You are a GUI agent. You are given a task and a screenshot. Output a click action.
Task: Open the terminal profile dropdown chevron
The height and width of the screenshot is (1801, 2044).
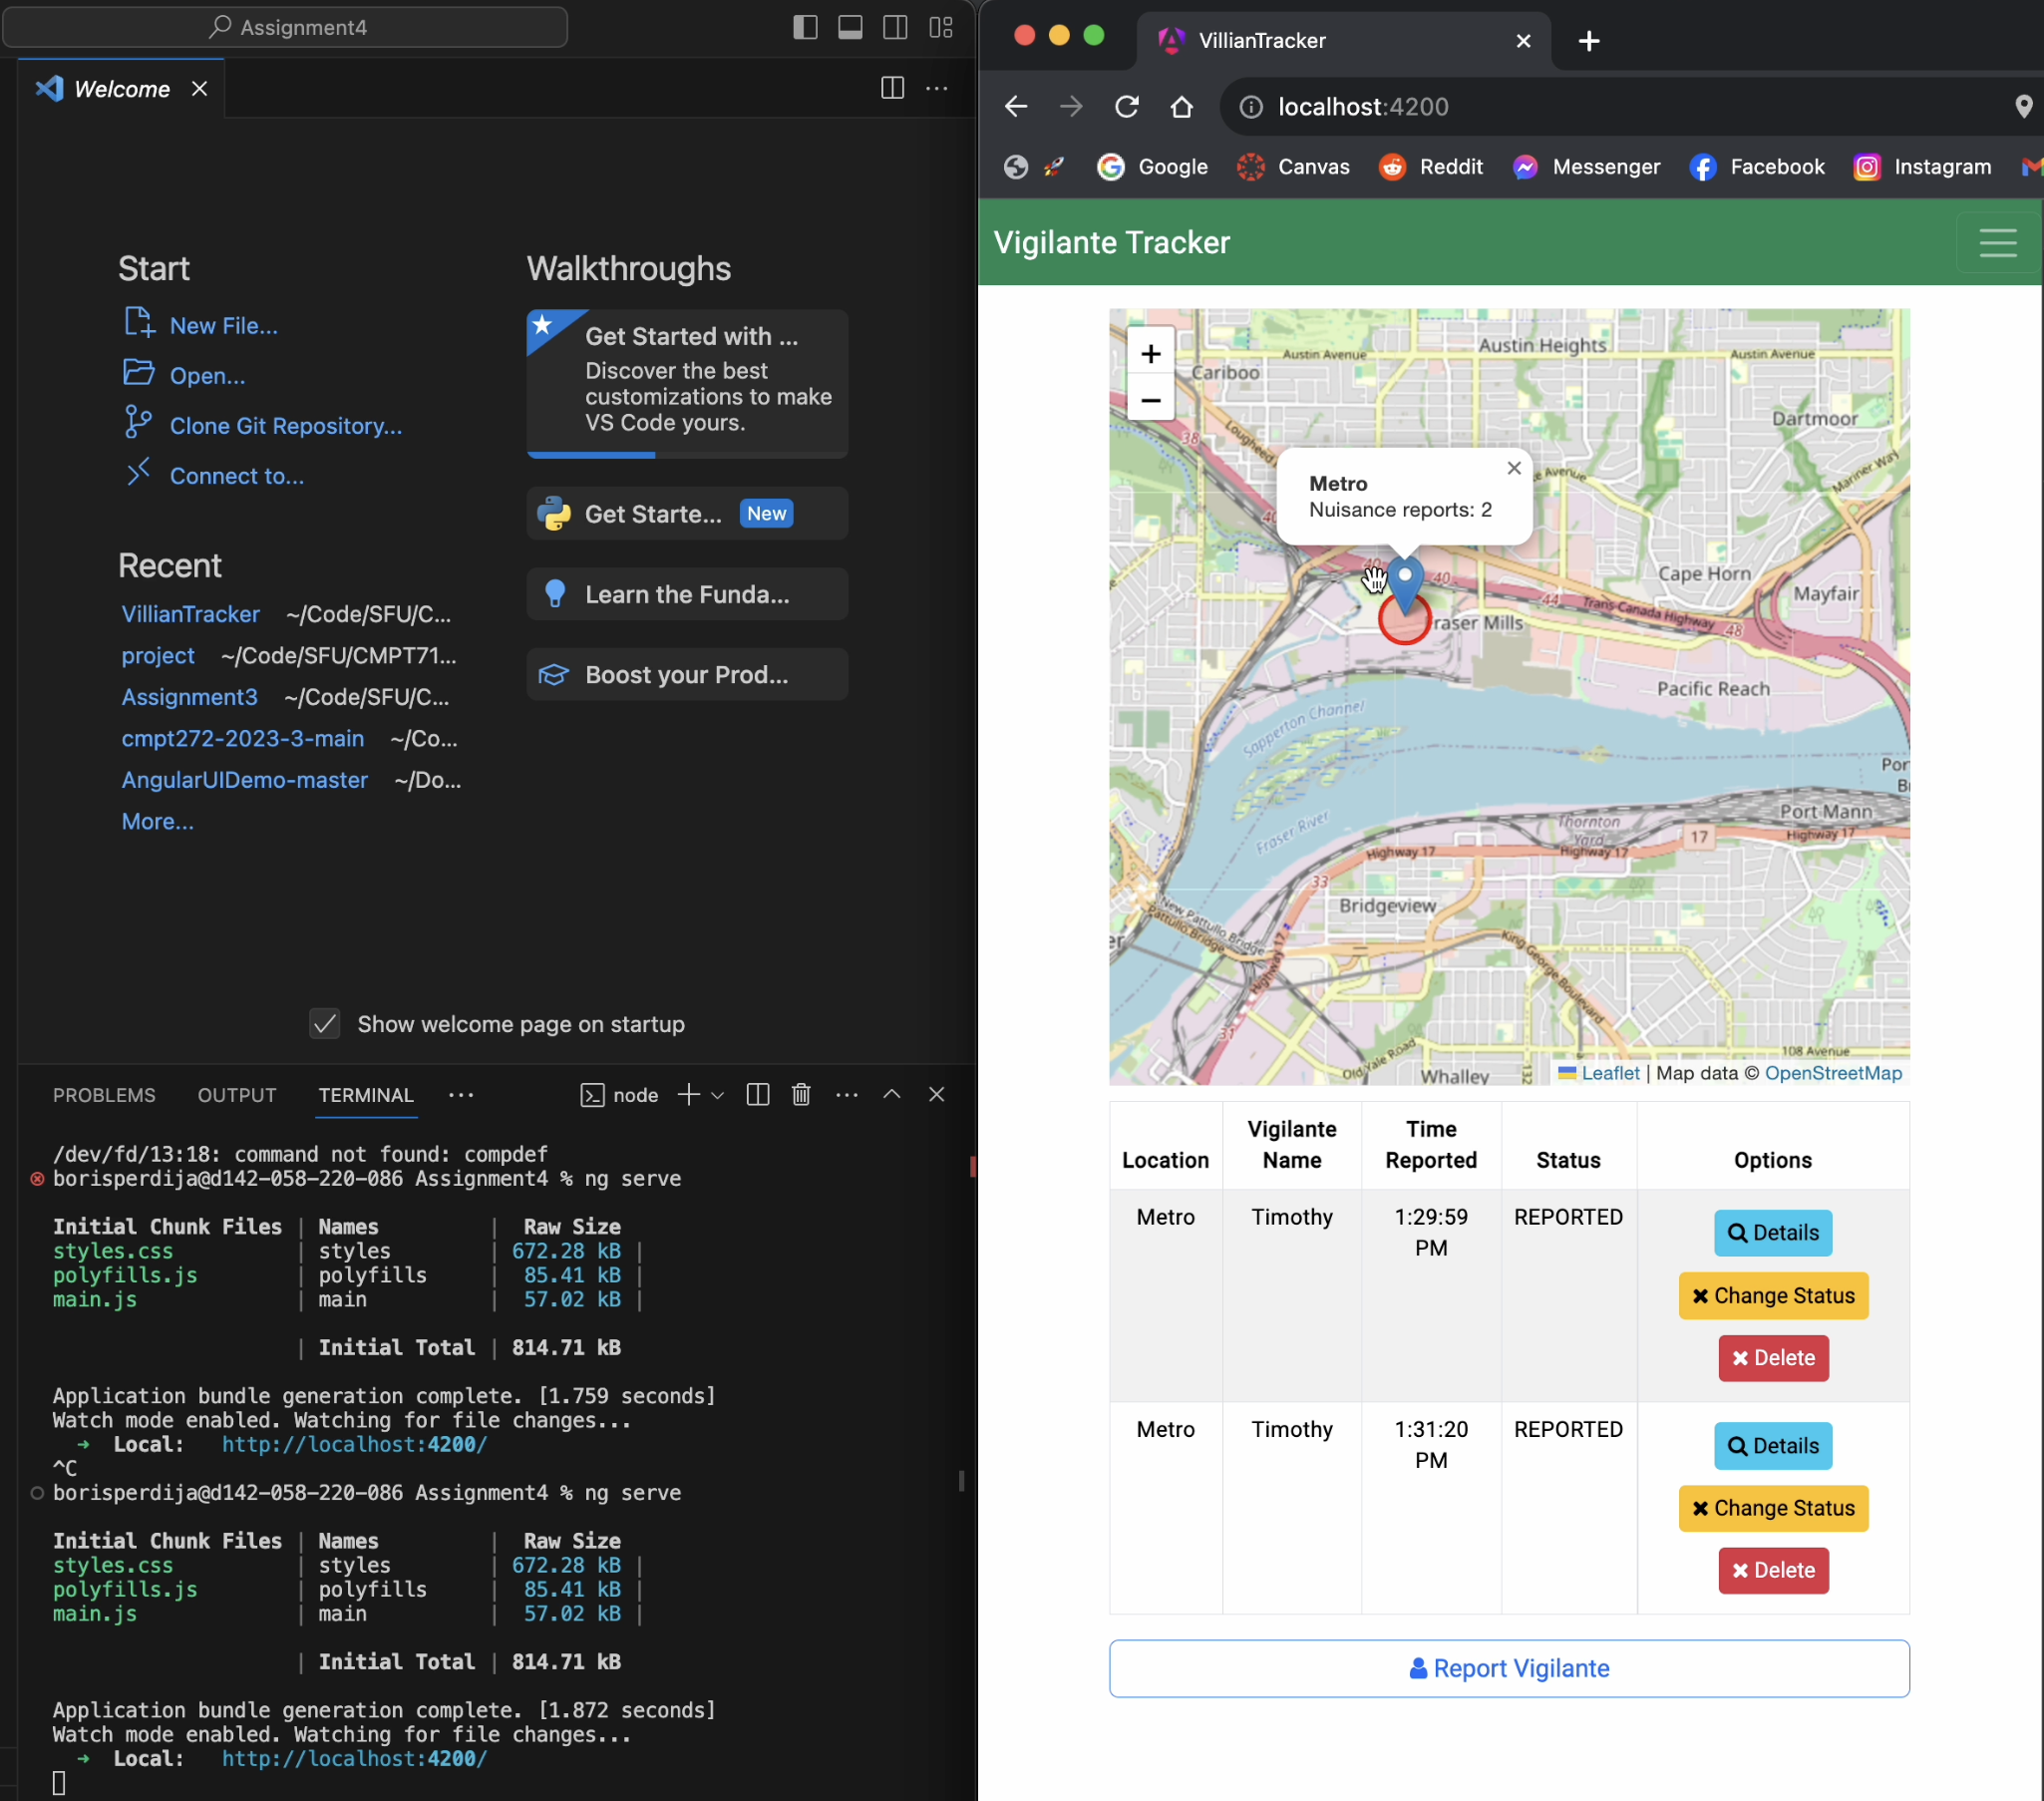point(717,1095)
